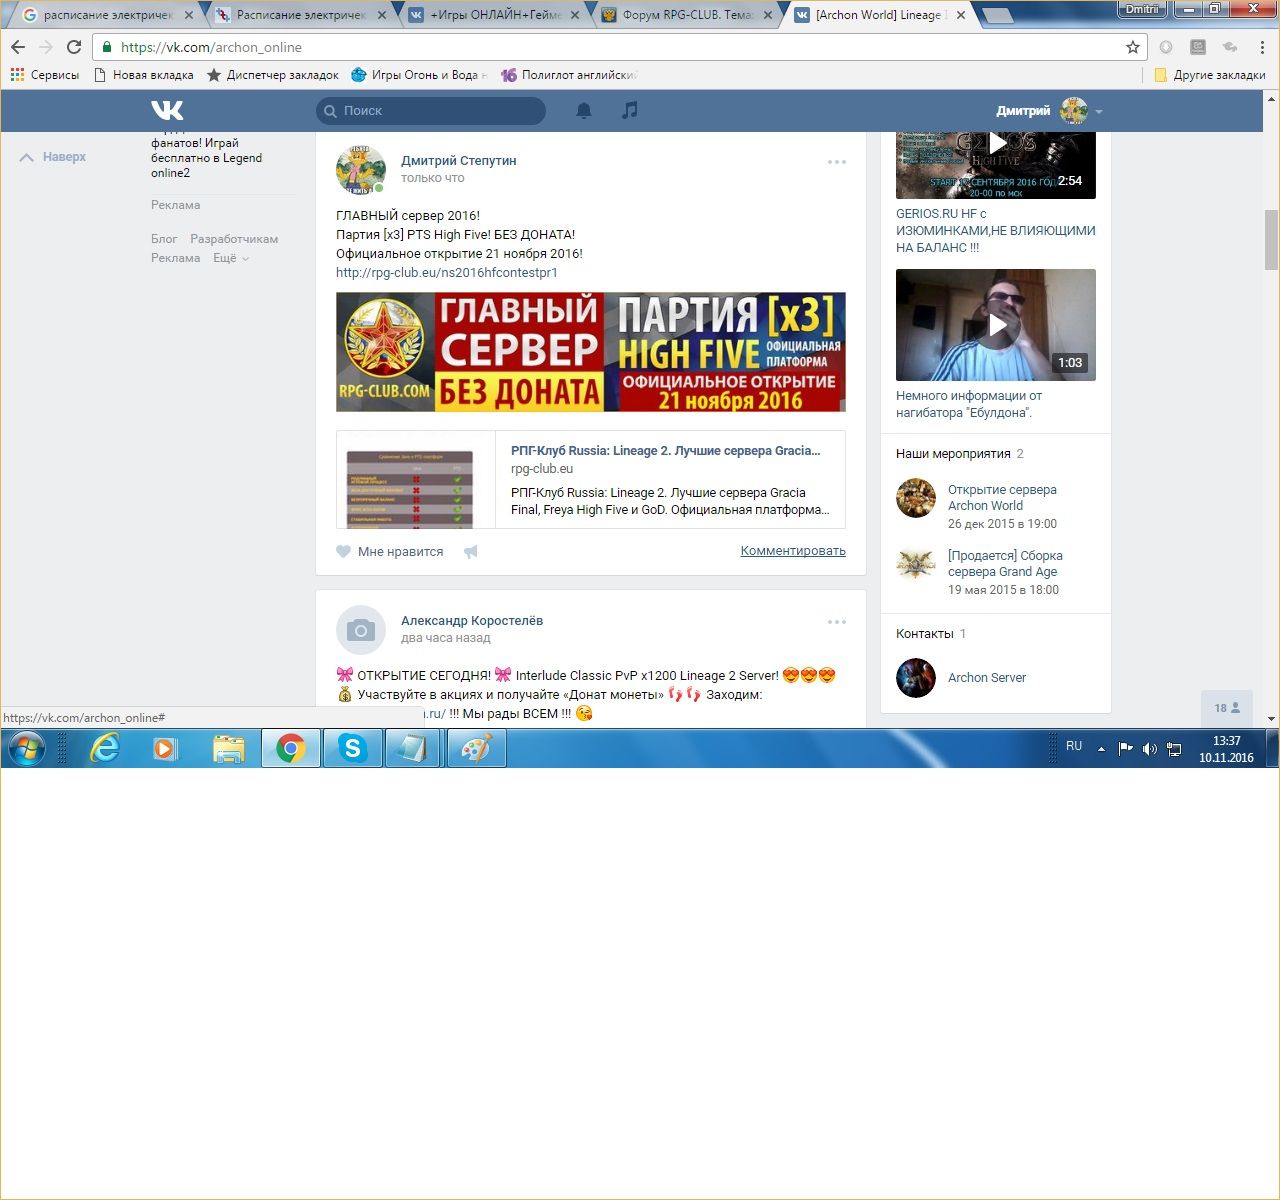
Task: Click Мне нравится text
Action: click(x=400, y=552)
